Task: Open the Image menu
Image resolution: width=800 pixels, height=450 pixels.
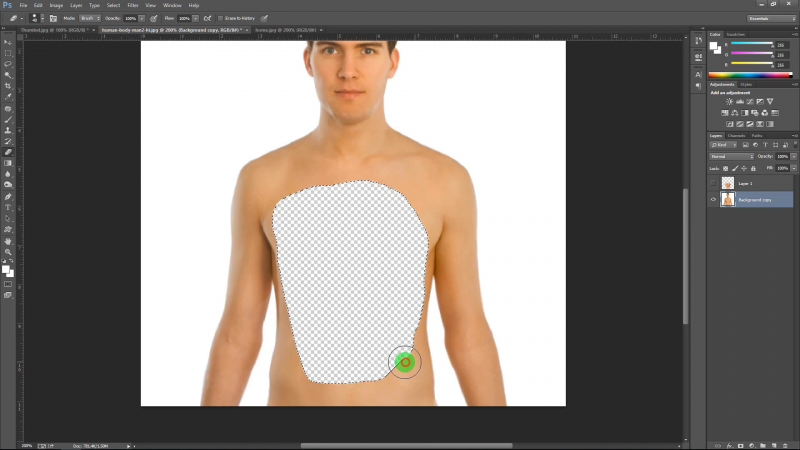Action: (x=56, y=5)
